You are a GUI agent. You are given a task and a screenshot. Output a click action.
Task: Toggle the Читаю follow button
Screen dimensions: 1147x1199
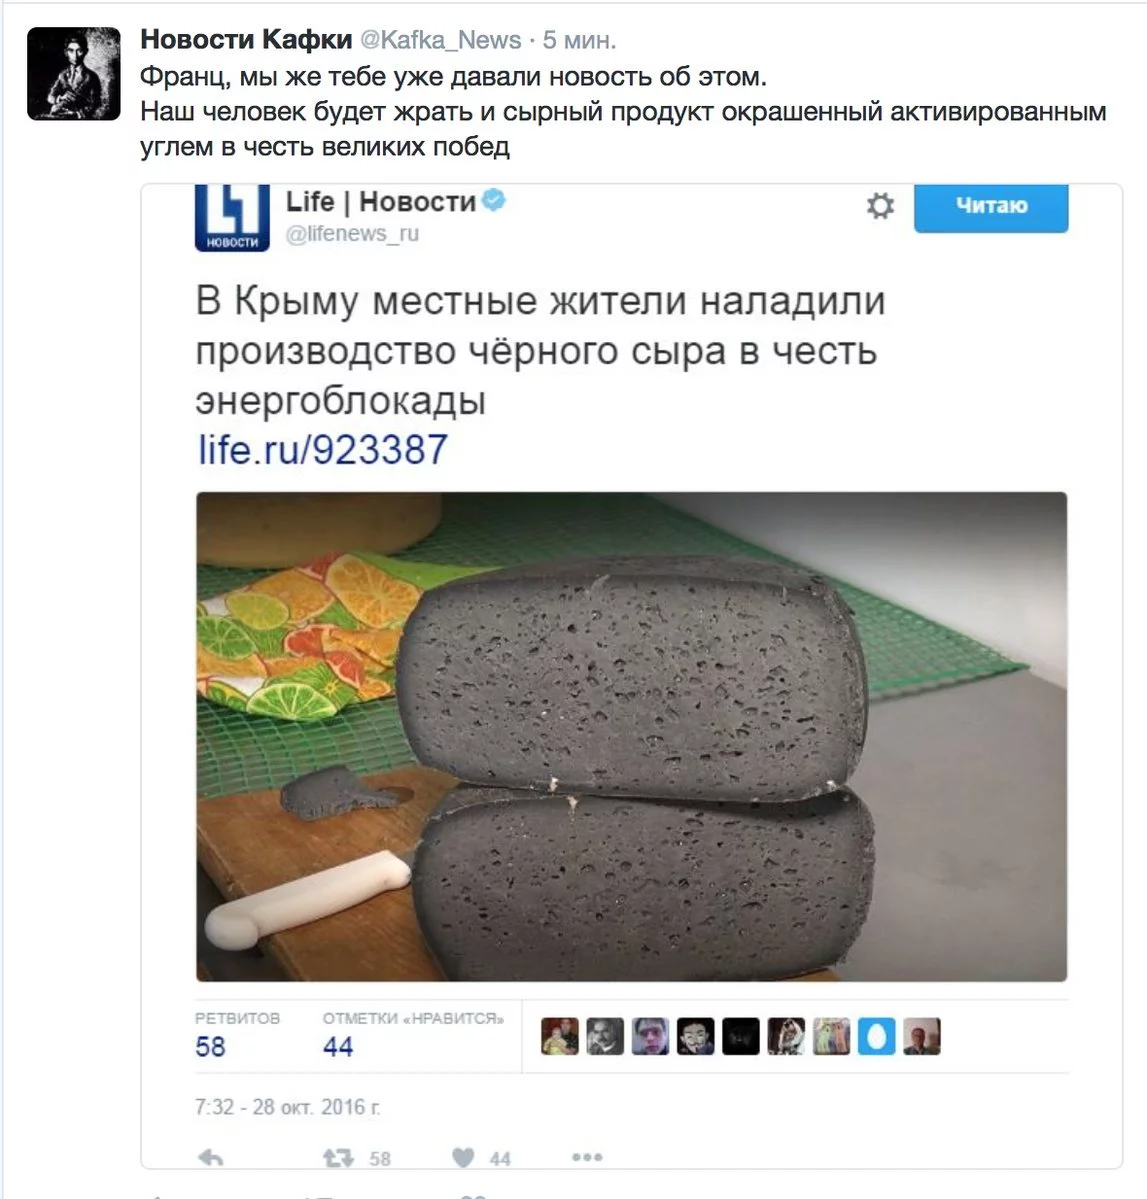[x=991, y=207]
